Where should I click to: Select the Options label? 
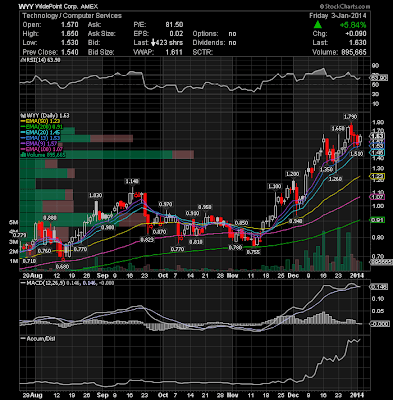[x=205, y=34]
